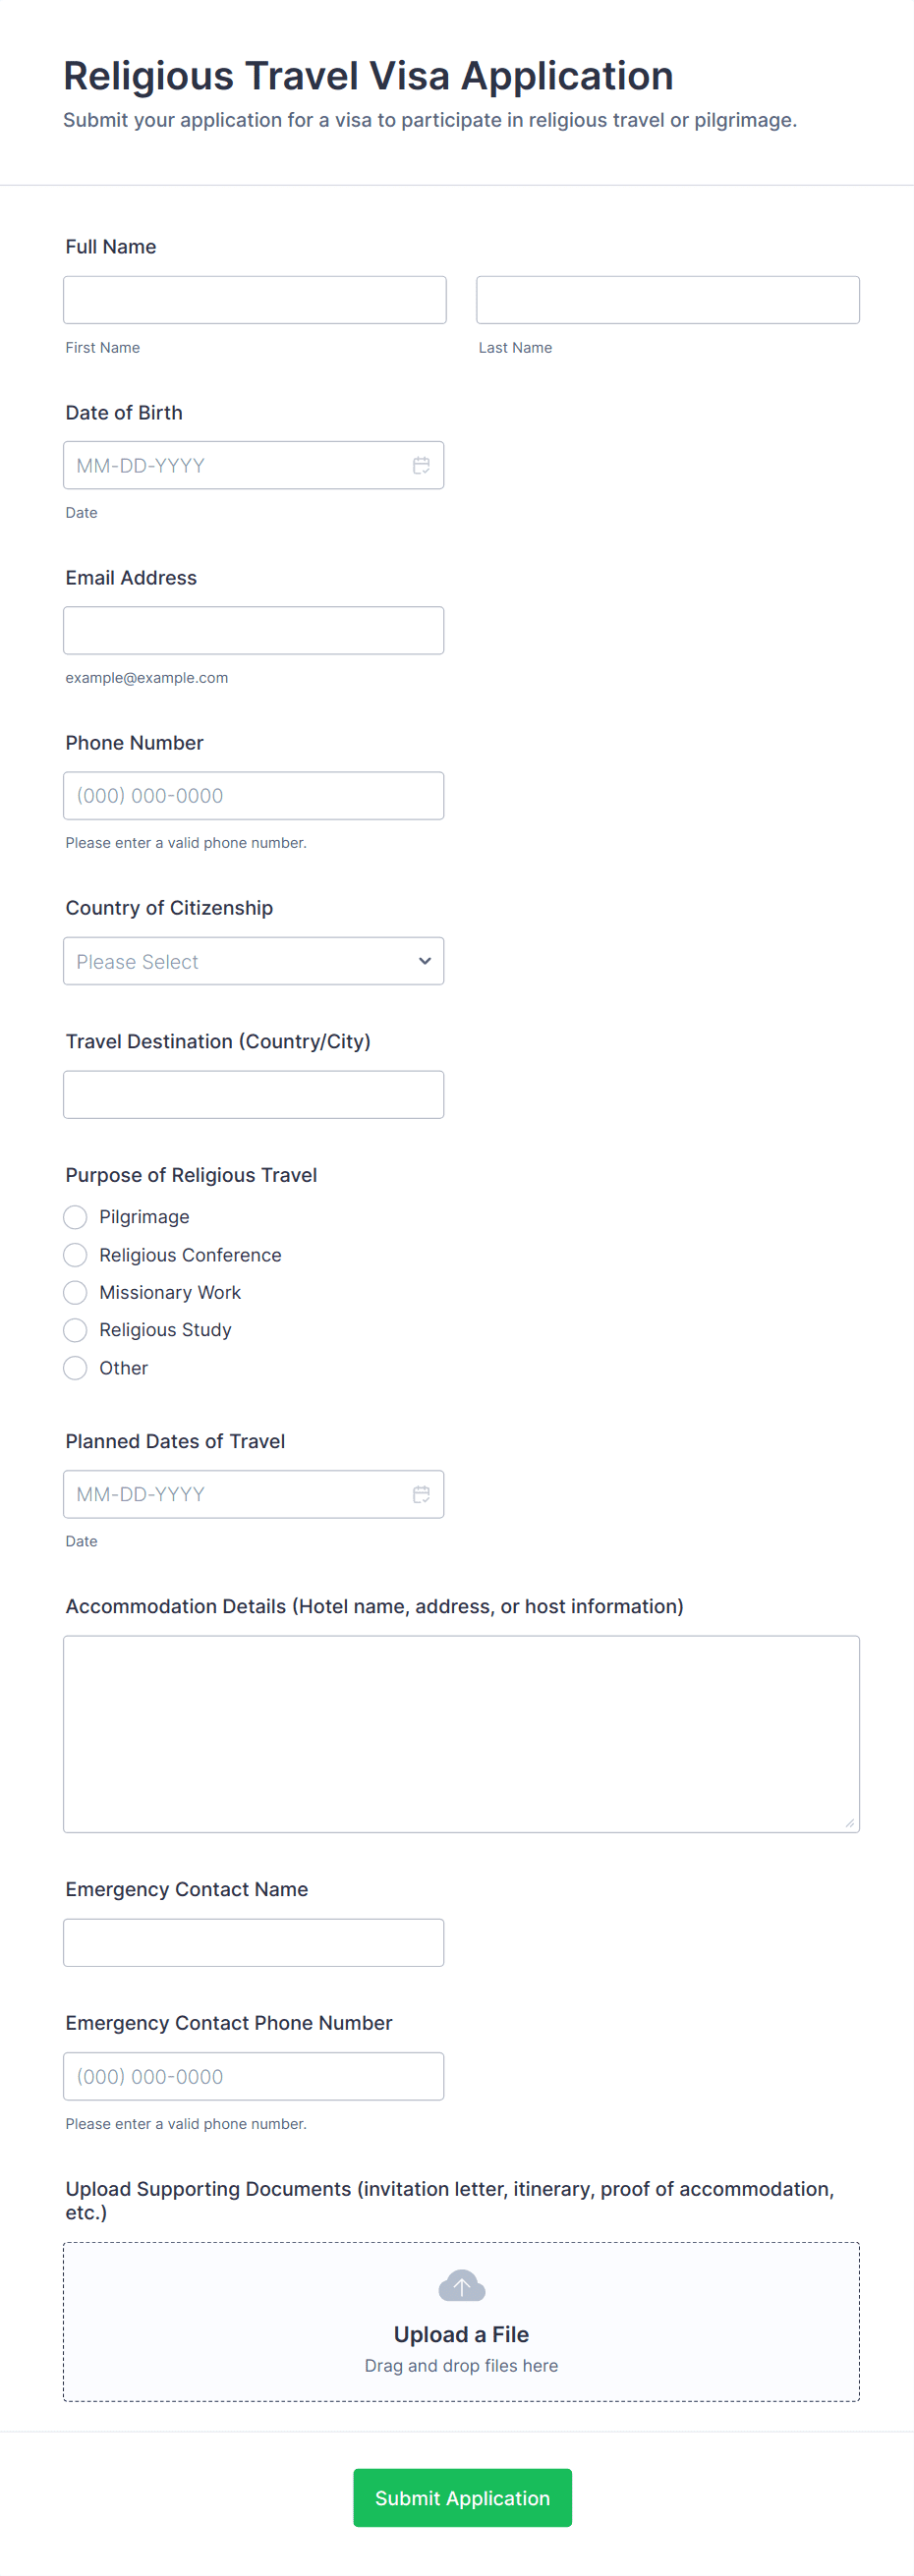
Task: Expand the Country of Citizenship dropdown
Action: pos(253,961)
